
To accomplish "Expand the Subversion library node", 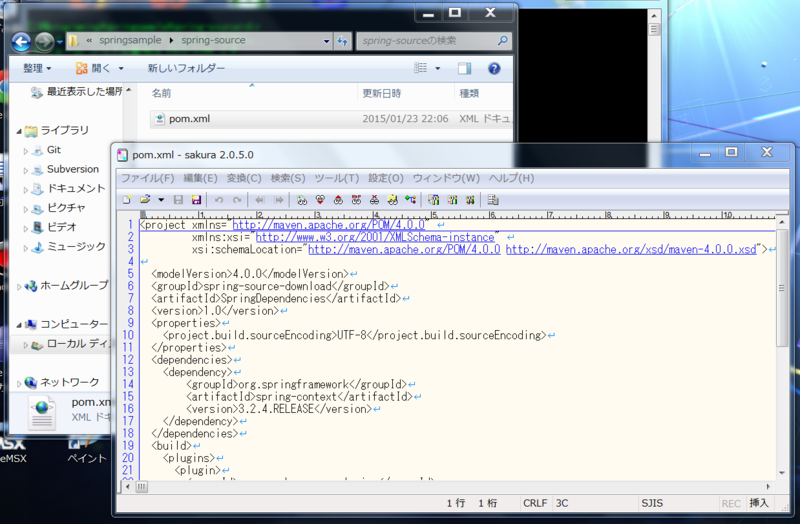I will point(26,170).
